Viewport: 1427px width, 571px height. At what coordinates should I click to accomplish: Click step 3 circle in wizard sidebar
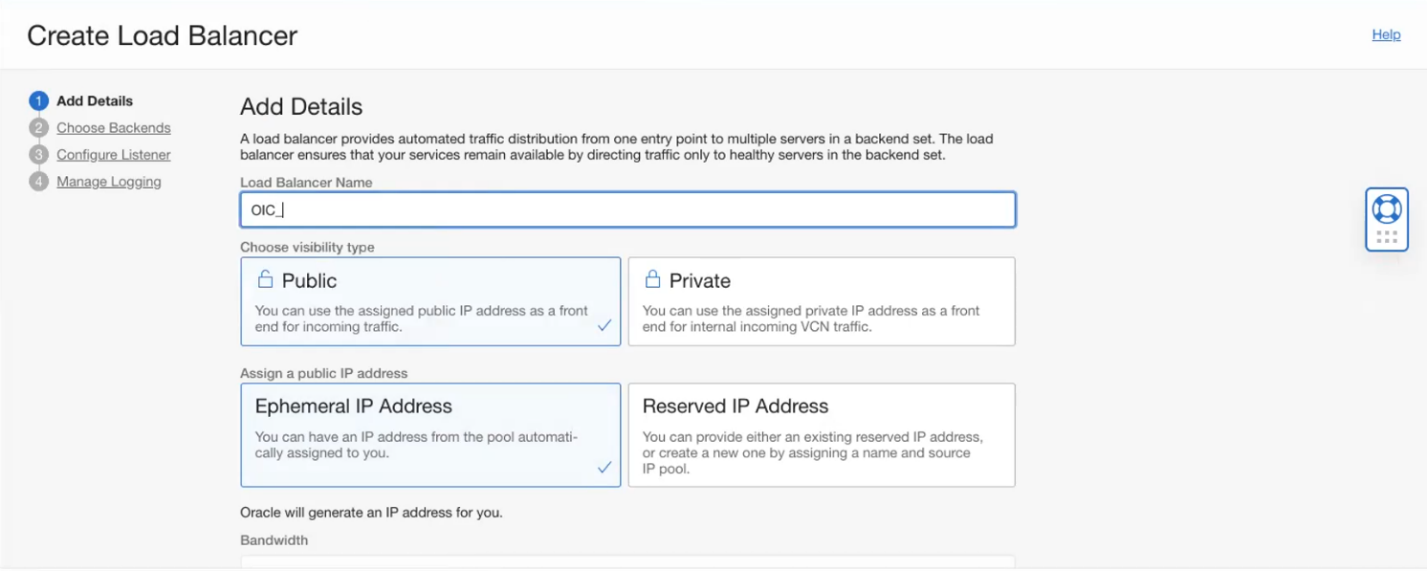pos(39,155)
